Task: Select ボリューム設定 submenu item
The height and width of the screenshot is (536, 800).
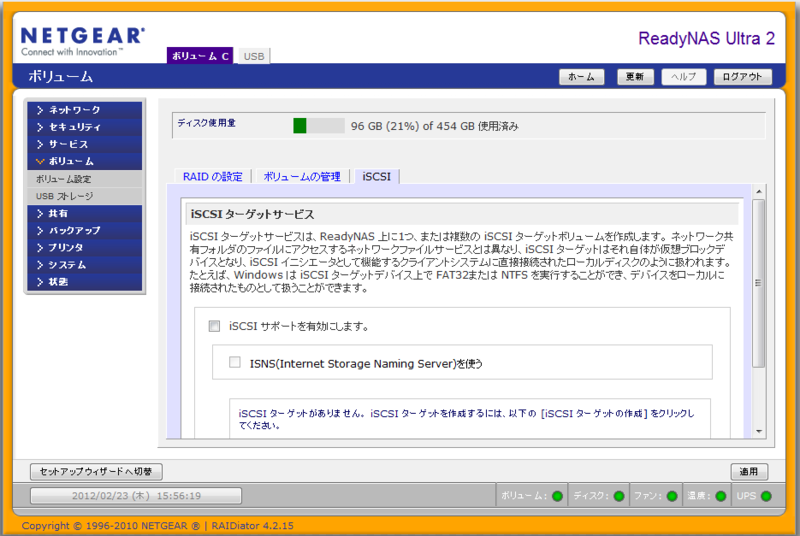Action: tap(85, 179)
